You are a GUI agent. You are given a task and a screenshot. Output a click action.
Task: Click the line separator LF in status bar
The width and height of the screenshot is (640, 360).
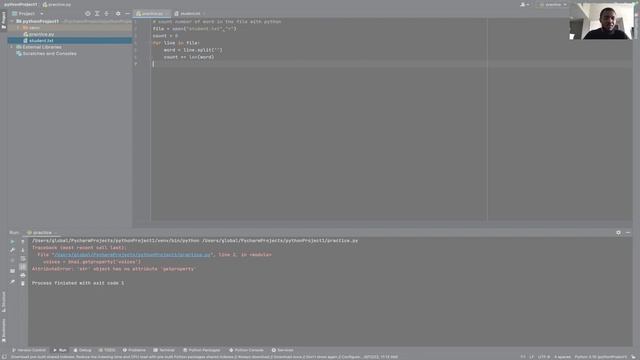(531, 357)
